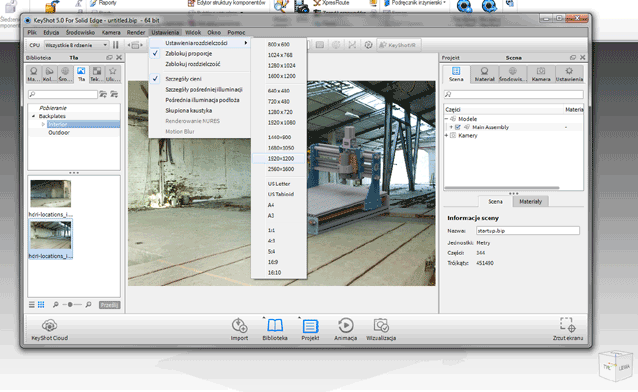The height and width of the screenshot is (392, 638).
Task: Open the CPU cores dropdown
Action: tap(76, 45)
